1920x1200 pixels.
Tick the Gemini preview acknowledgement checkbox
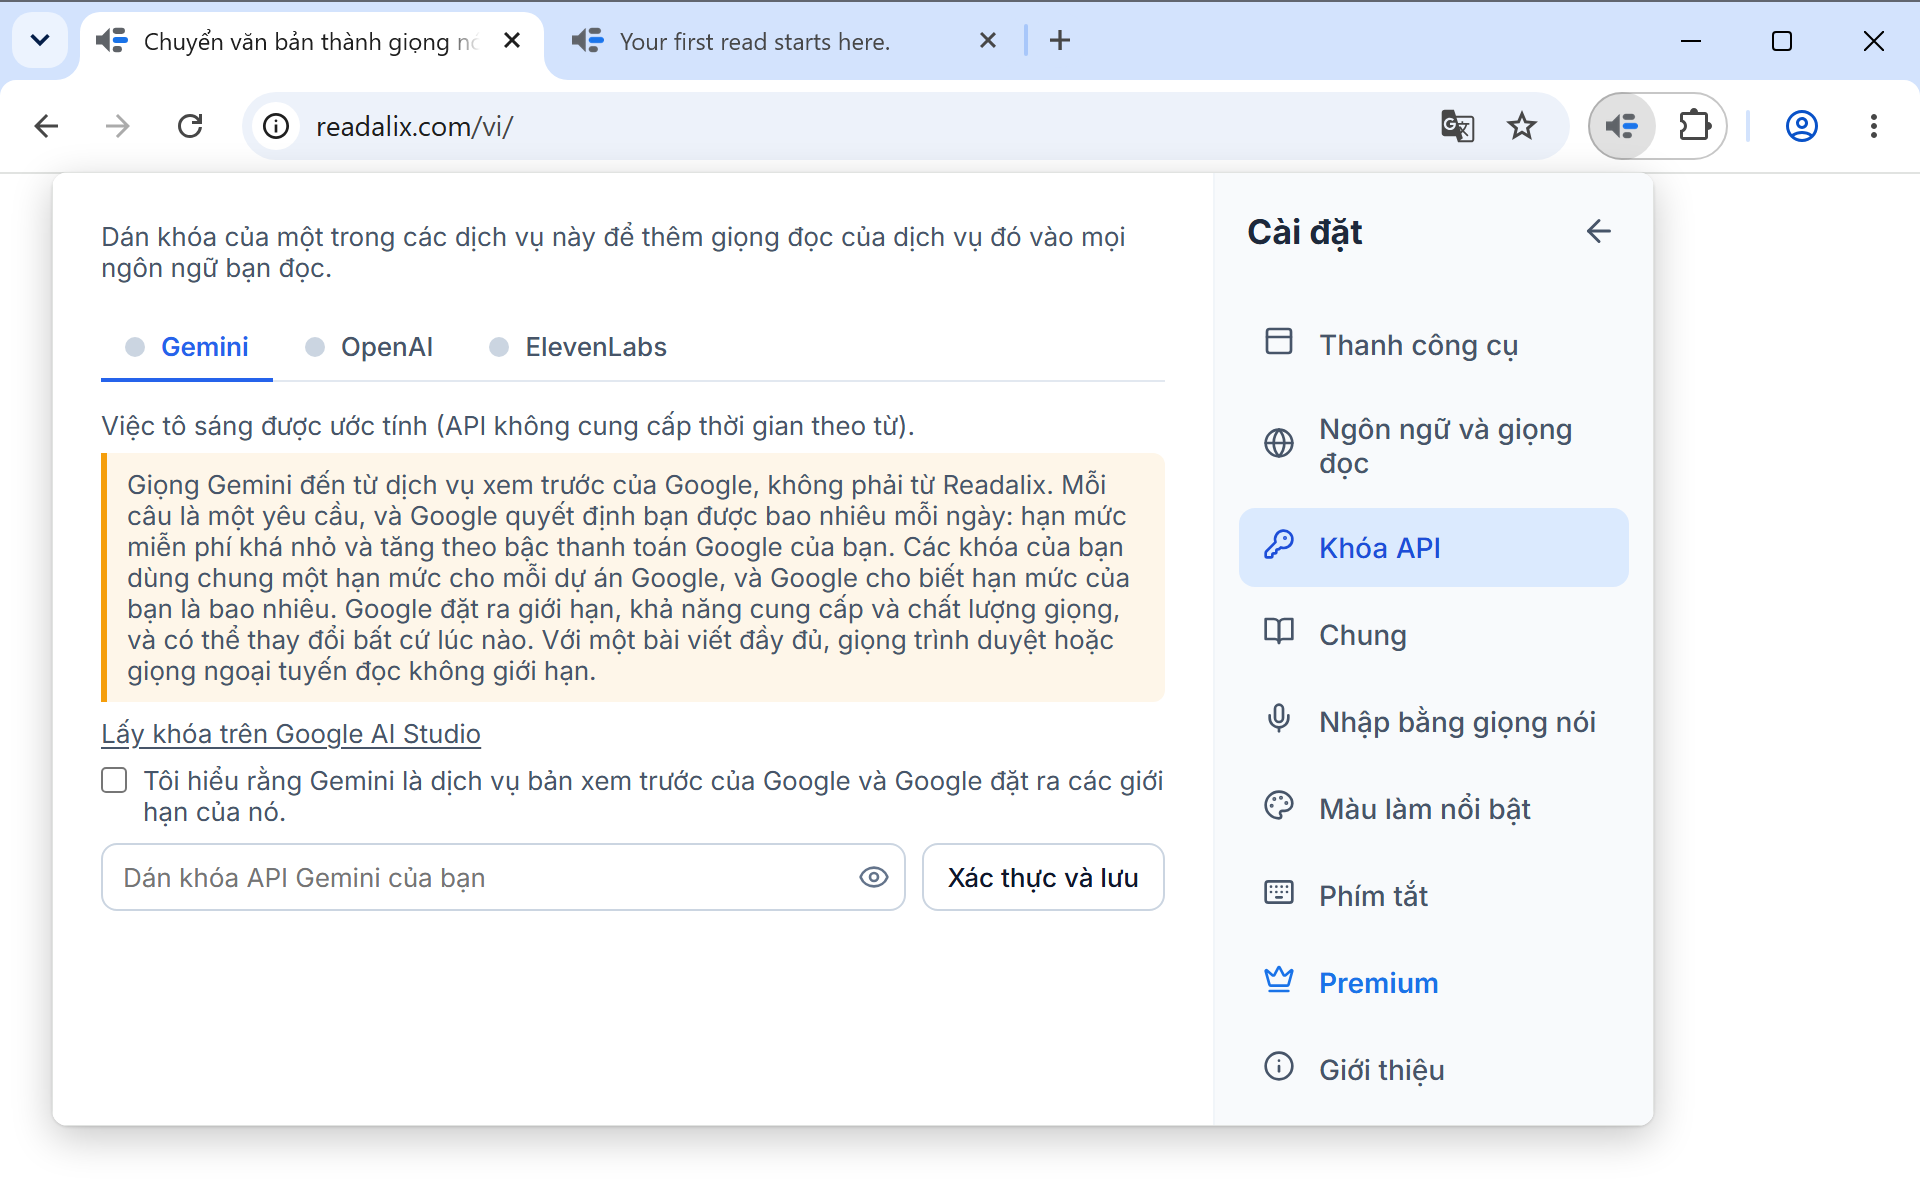coord(114,780)
